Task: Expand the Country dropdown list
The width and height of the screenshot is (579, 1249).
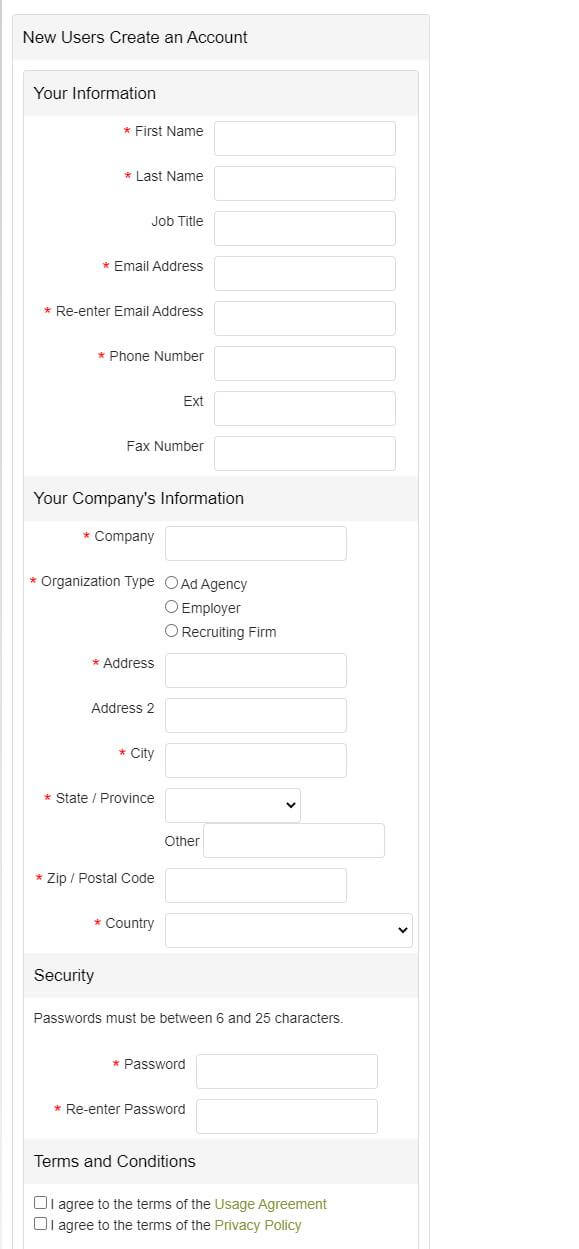Action: click(289, 930)
